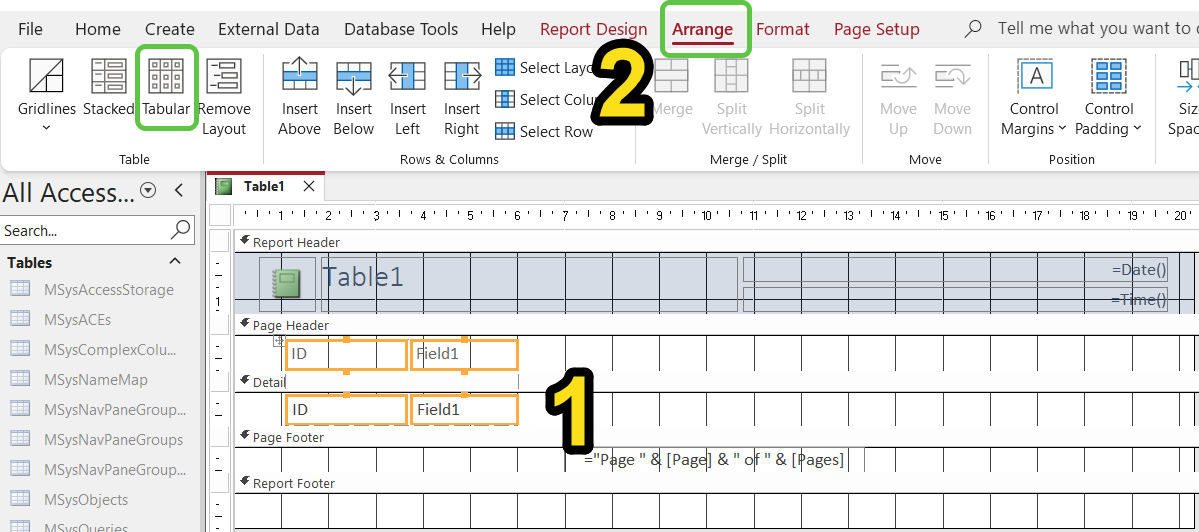Open the Database Tools tab
Image resolution: width=1199 pixels, height=532 pixels.
(401, 29)
